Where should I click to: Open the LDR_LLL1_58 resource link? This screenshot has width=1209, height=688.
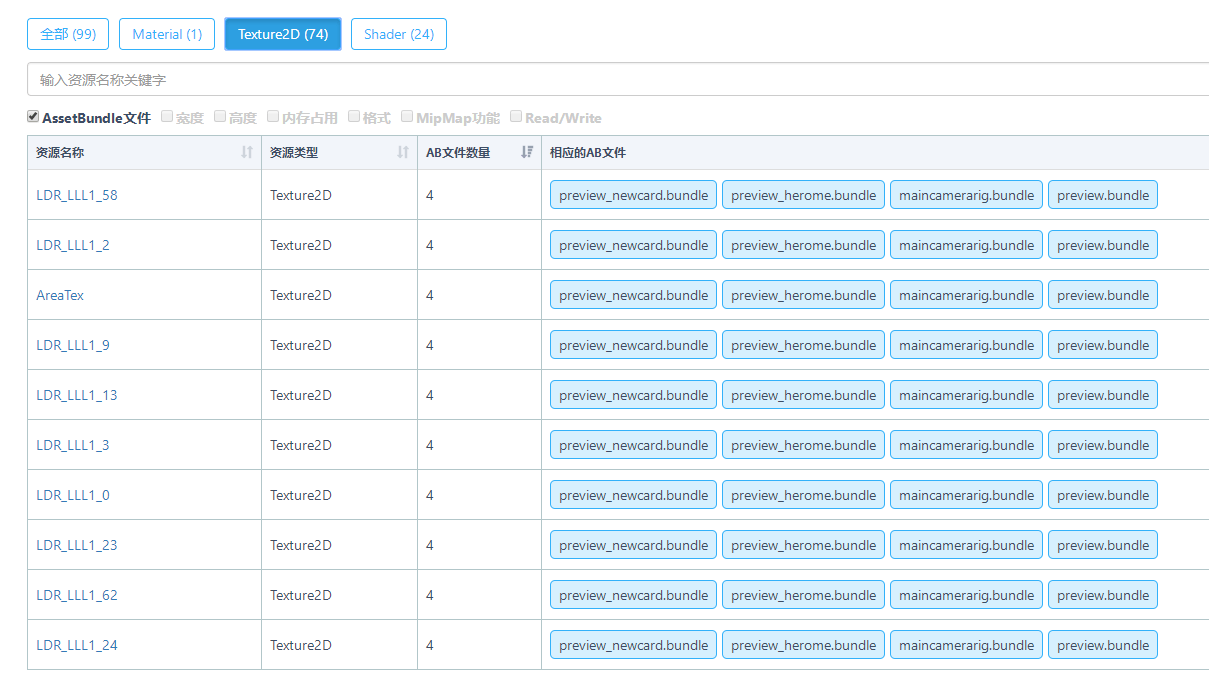click(x=77, y=195)
